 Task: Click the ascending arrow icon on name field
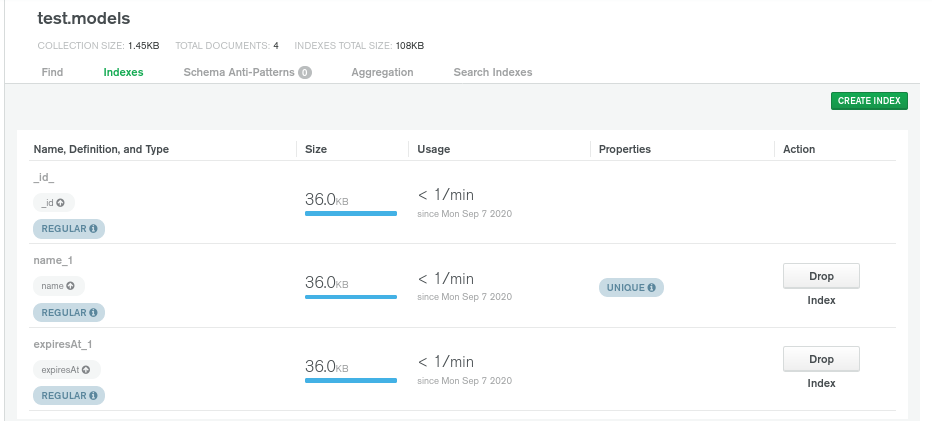pyautogui.click(x=71, y=286)
